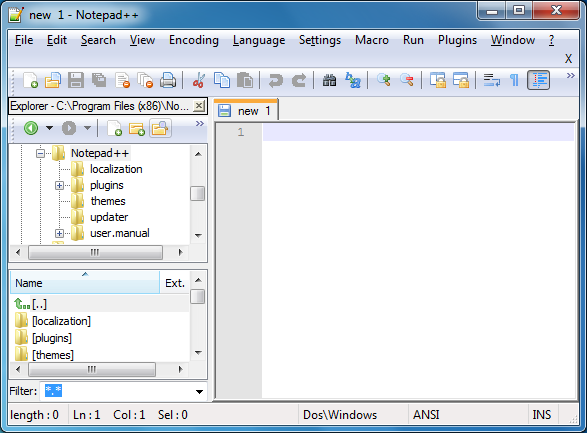The width and height of the screenshot is (587, 433).
Task: Print the document using printer icon
Action: click(x=168, y=80)
